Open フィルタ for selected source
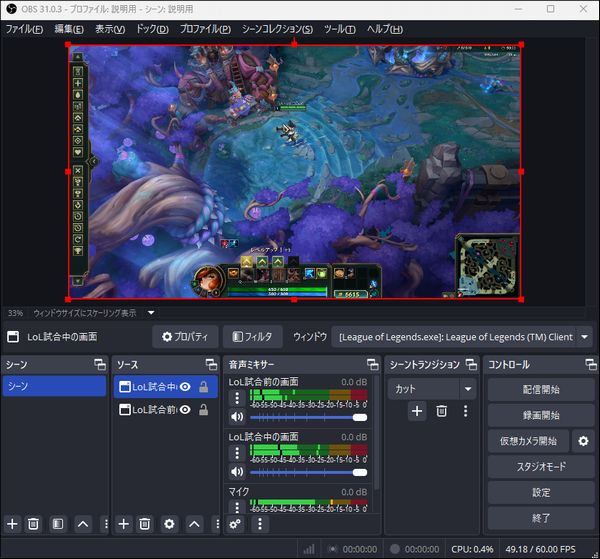 tap(253, 337)
